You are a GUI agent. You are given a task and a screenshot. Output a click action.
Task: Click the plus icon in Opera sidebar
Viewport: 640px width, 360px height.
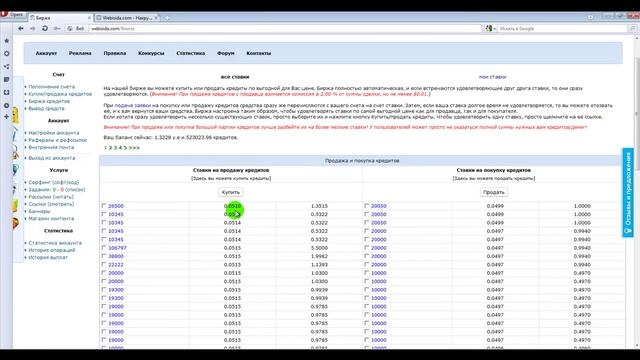click(x=7, y=117)
